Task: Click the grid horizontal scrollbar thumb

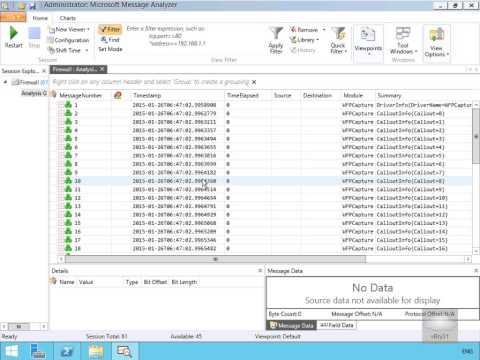Action: pyautogui.click(x=215, y=259)
